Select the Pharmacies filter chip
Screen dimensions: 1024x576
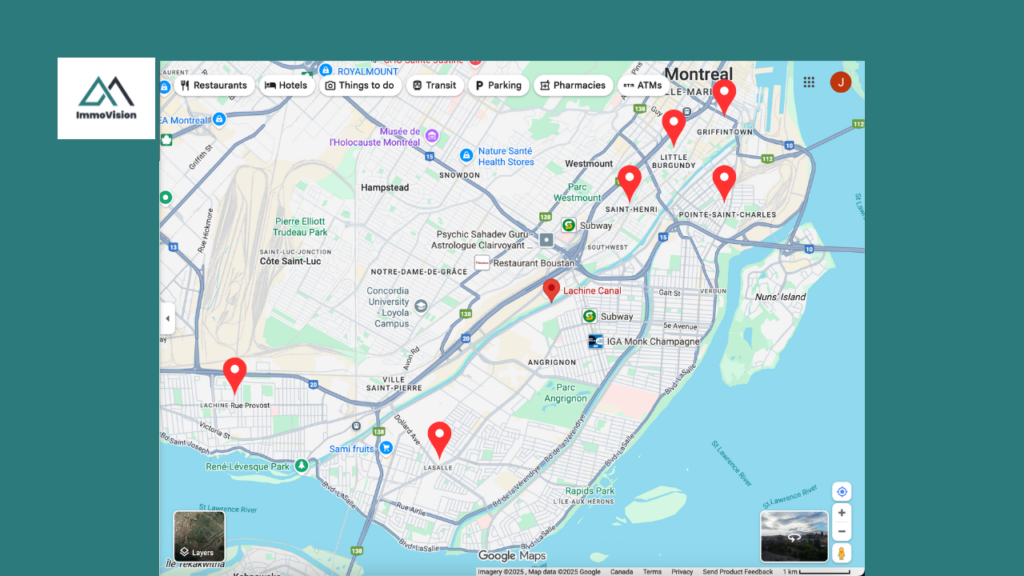(x=573, y=86)
